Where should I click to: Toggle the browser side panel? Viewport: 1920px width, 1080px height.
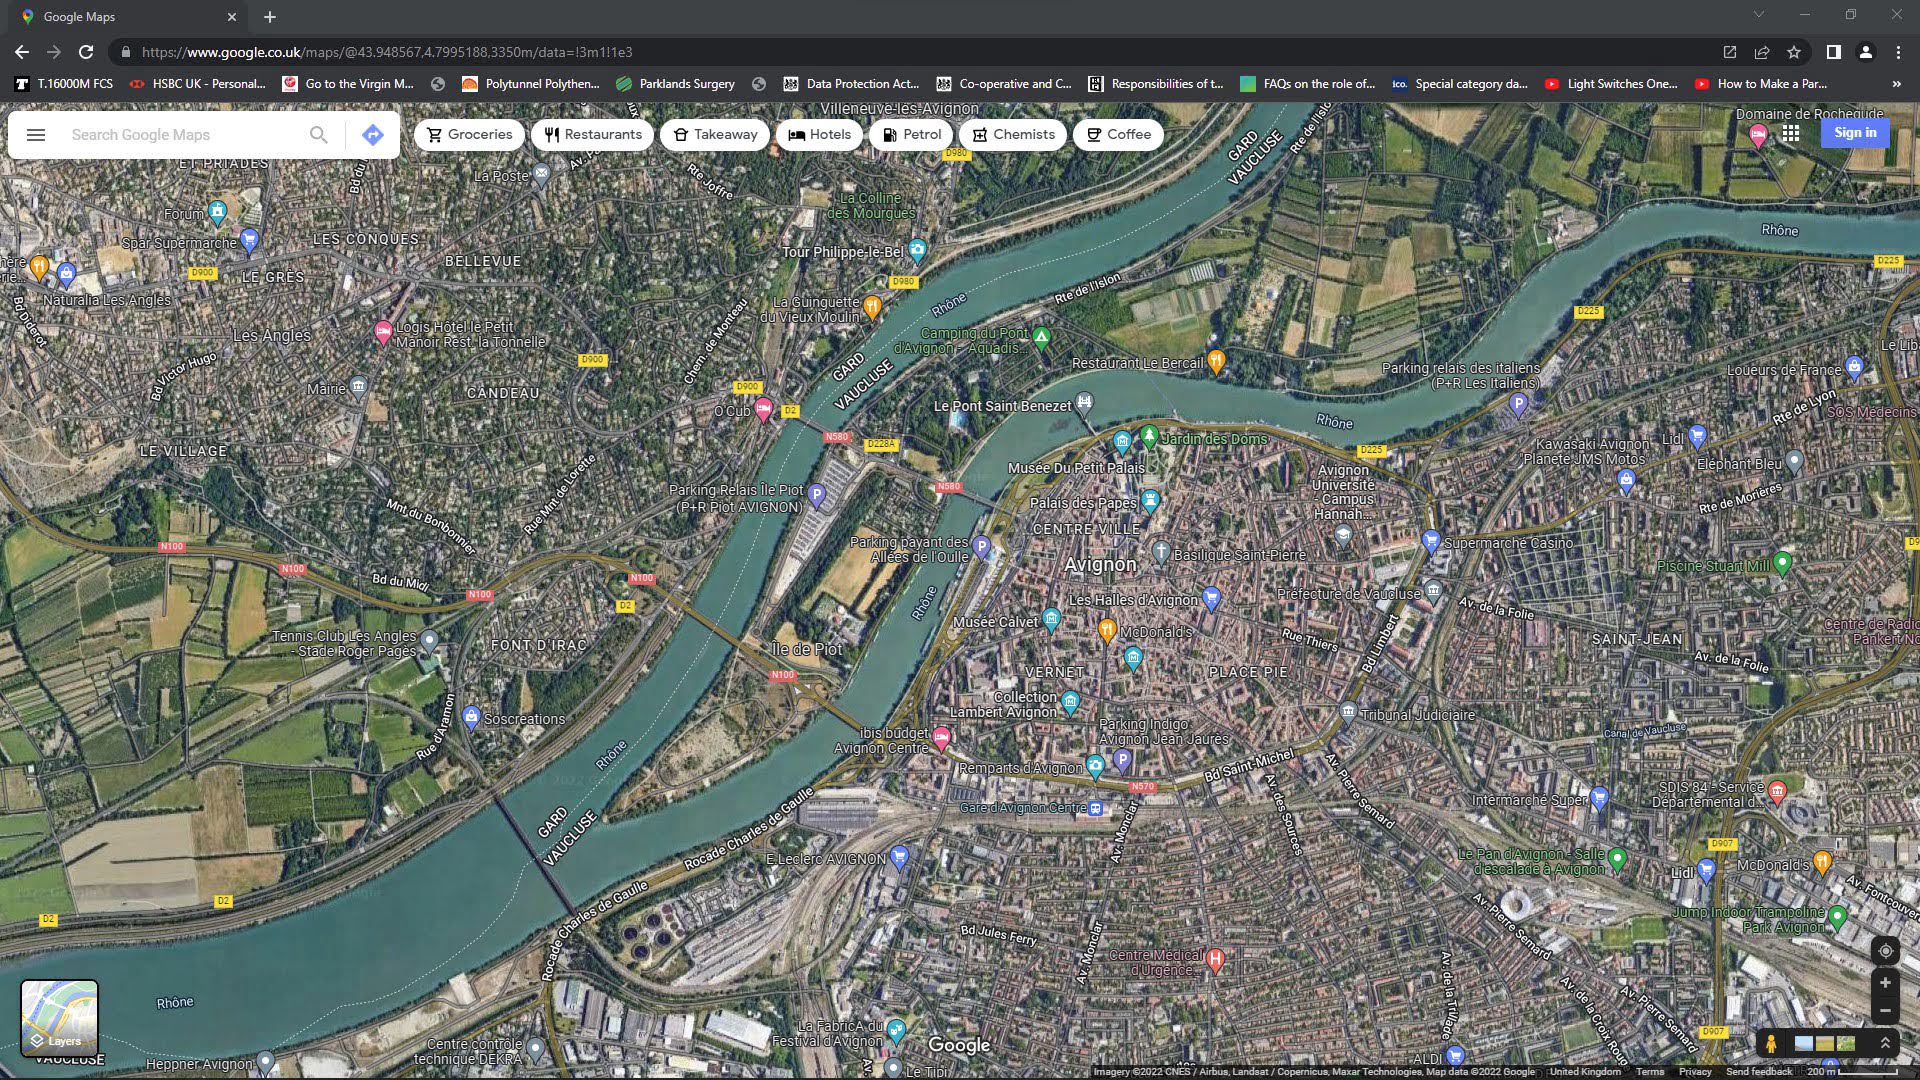coord(1833,52)
